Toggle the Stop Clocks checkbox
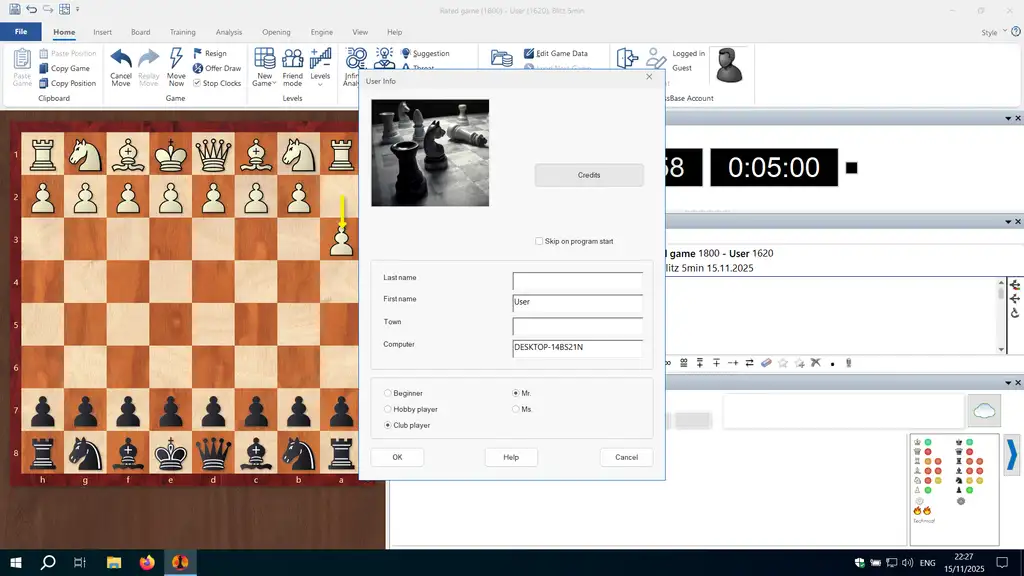1024x576 pixels. pyautogui.click(x=198, y=83)
